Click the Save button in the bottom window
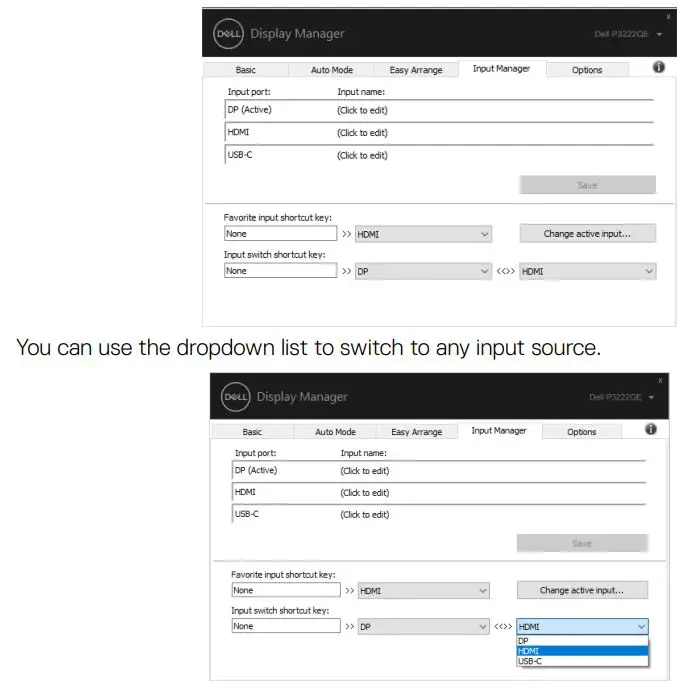678x690 pixels. (x=582, y=543)
